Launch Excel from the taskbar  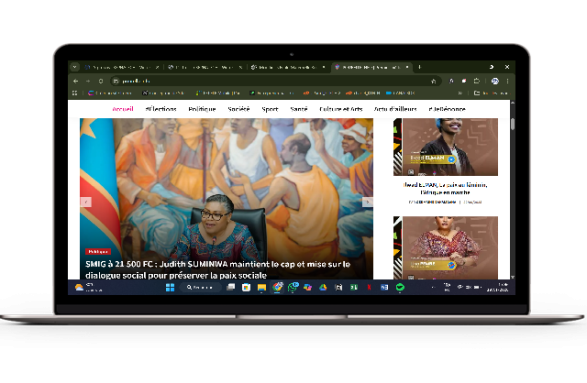tap(354, 287)
